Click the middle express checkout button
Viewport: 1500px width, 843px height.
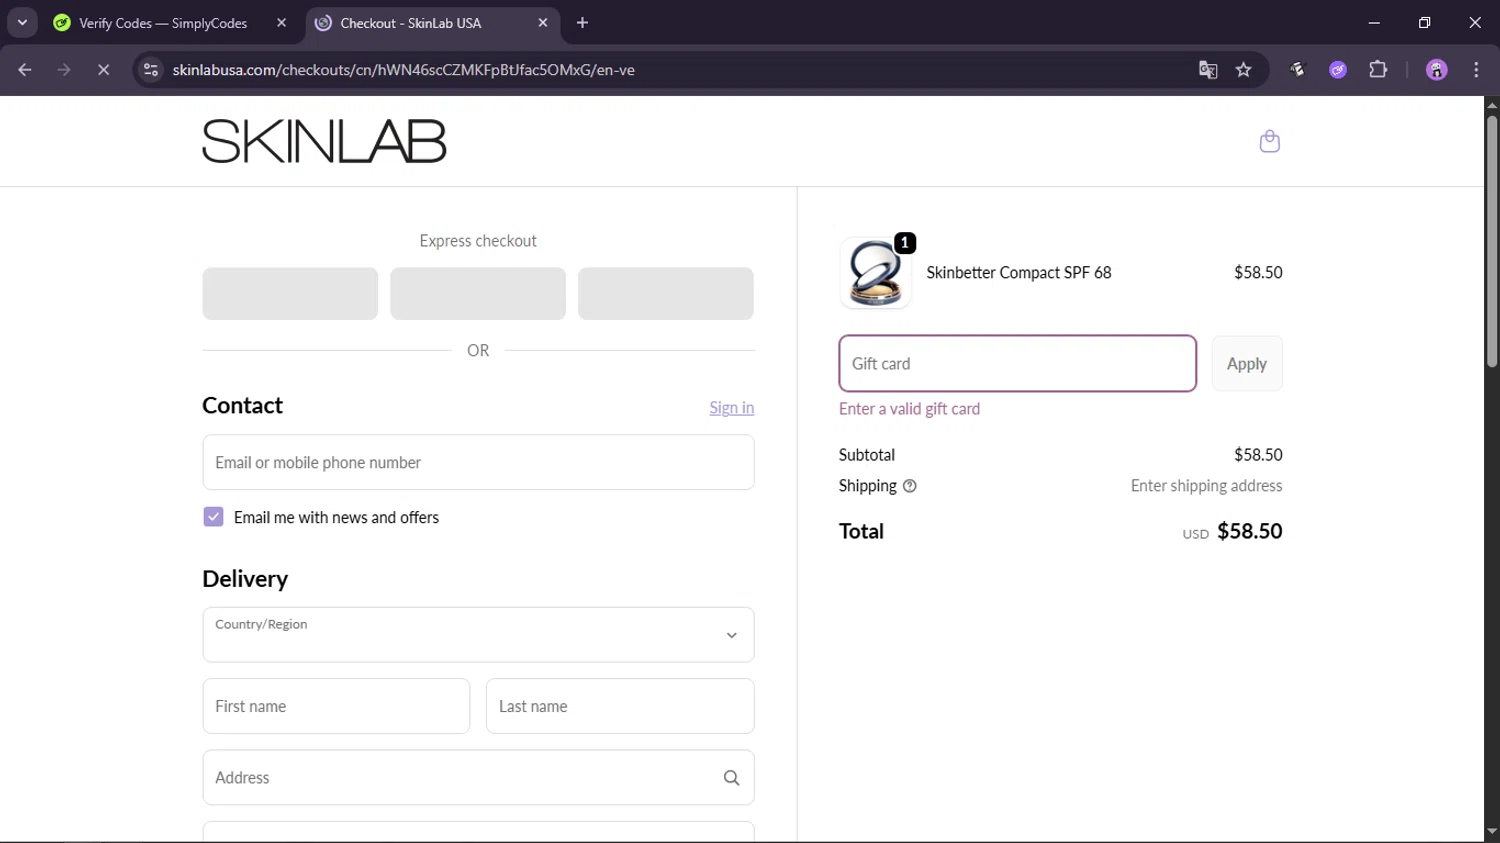click(x=478, y=294)
